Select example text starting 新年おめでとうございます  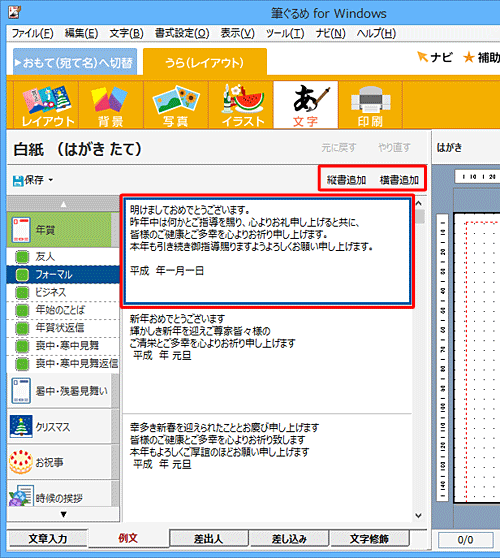[267, 361]
